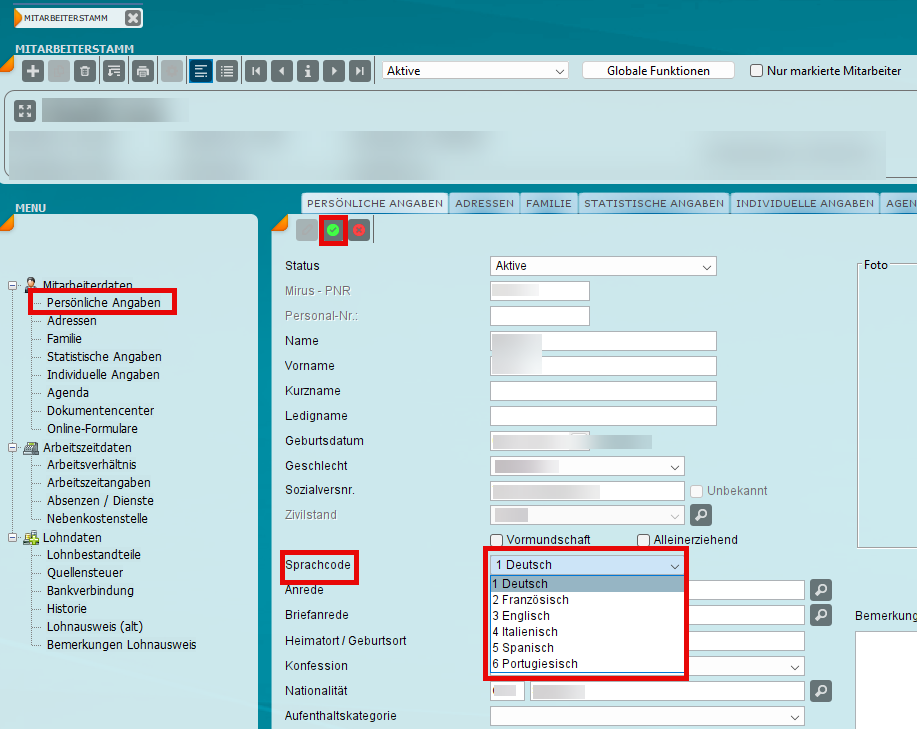Tick the Vormundschaft checkbox

(x=497, y=540)
